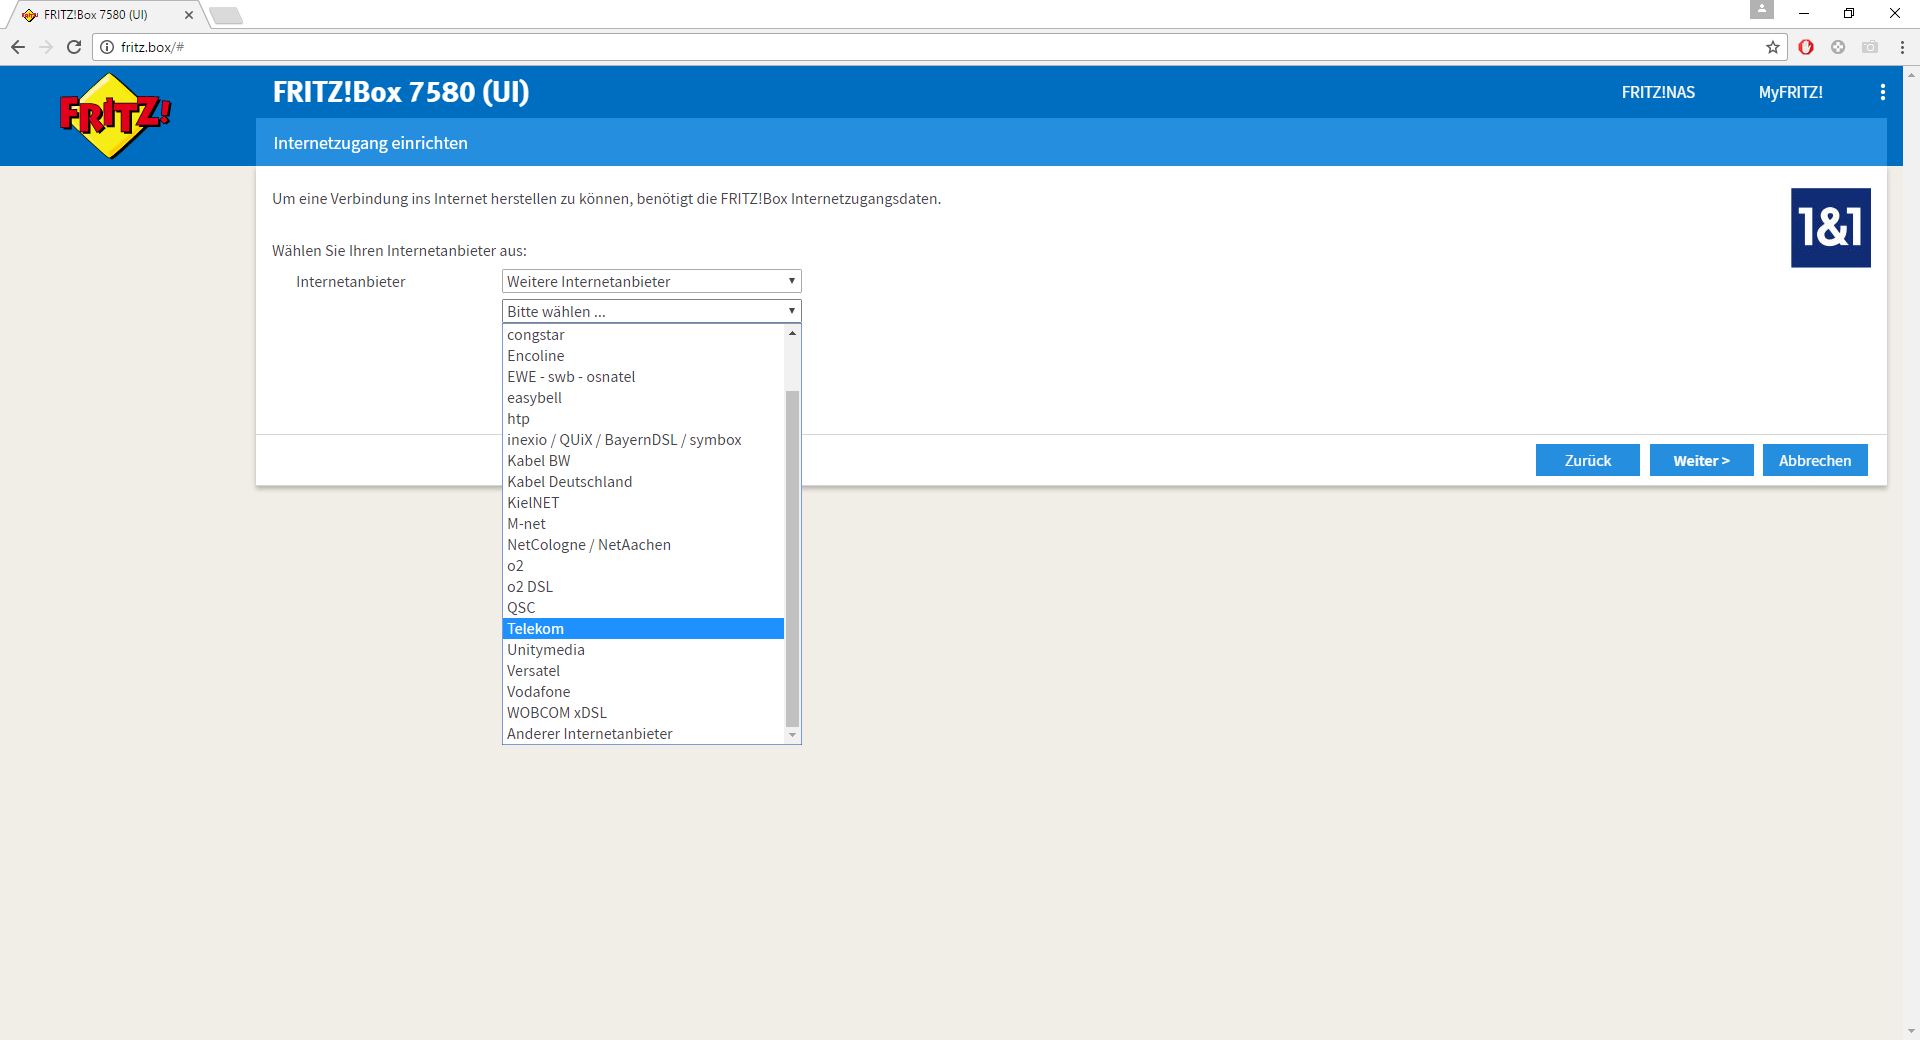Select Anderer Internetanbieter option
1920x1040 pixels.
643,734
